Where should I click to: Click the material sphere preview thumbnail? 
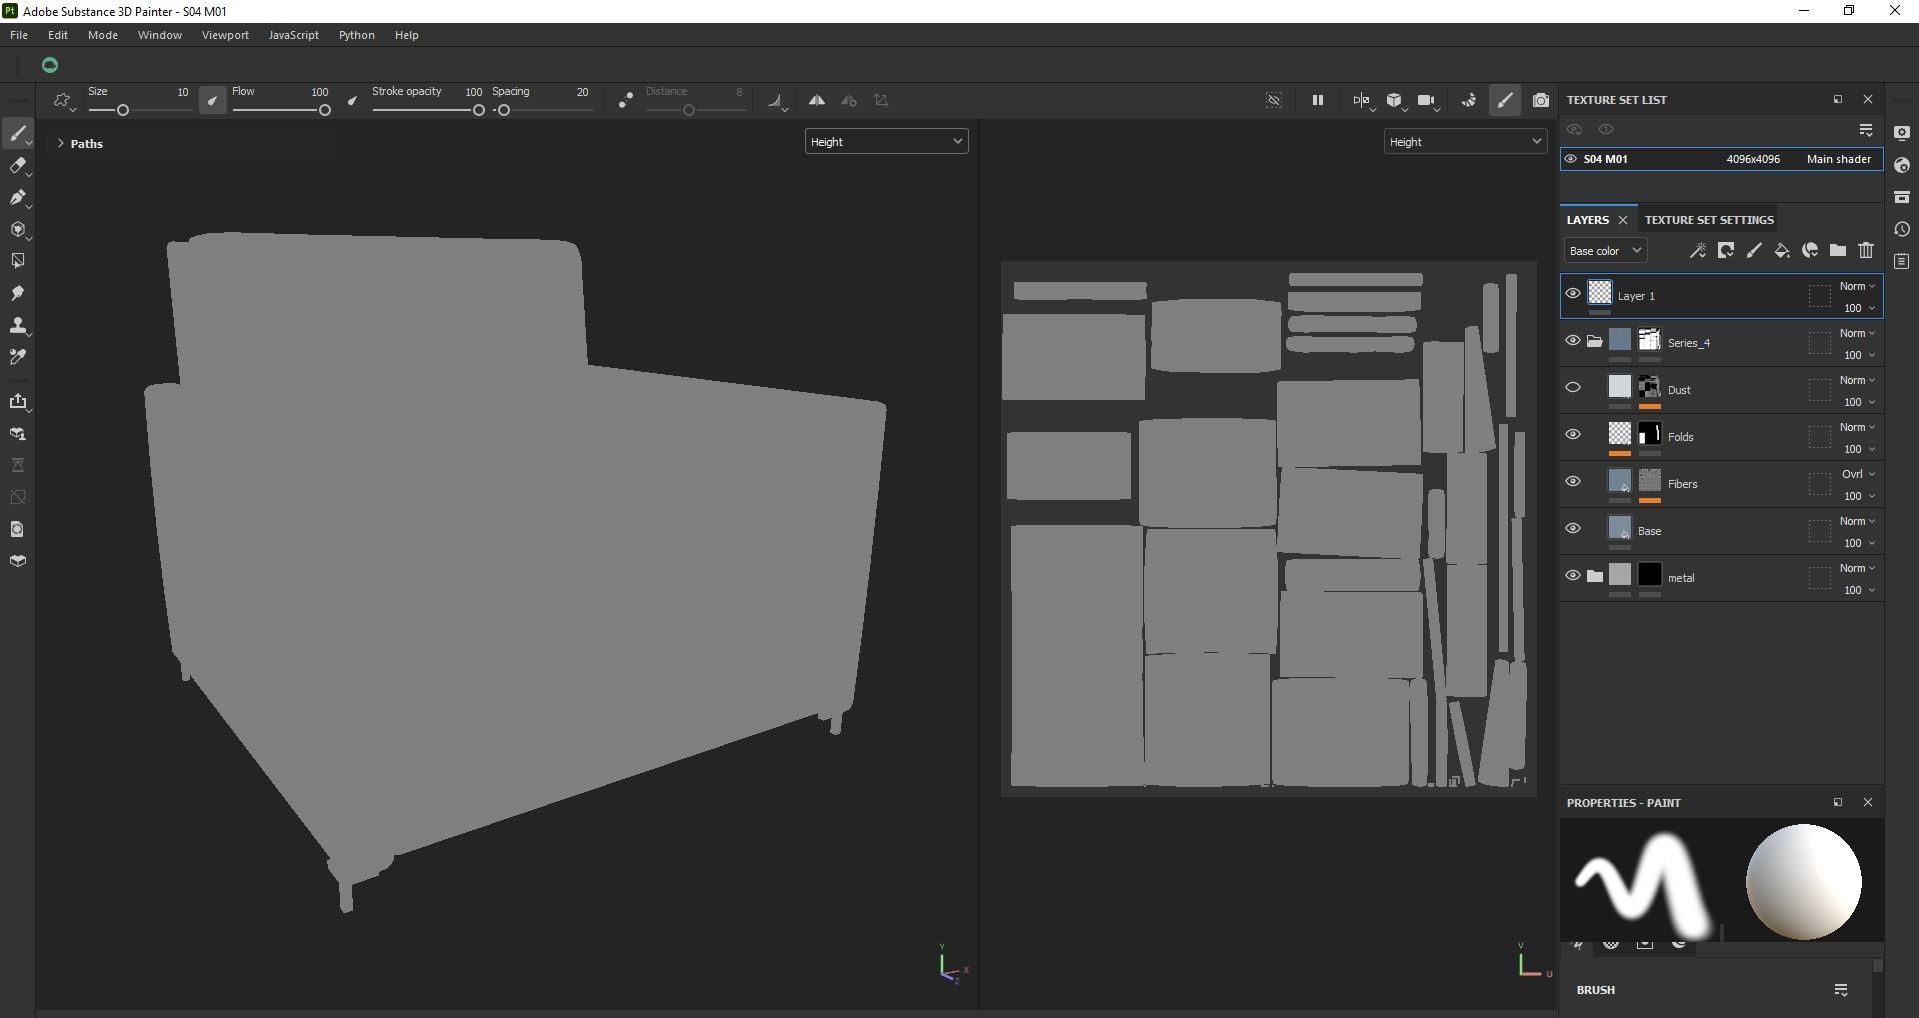[1802, 881]
